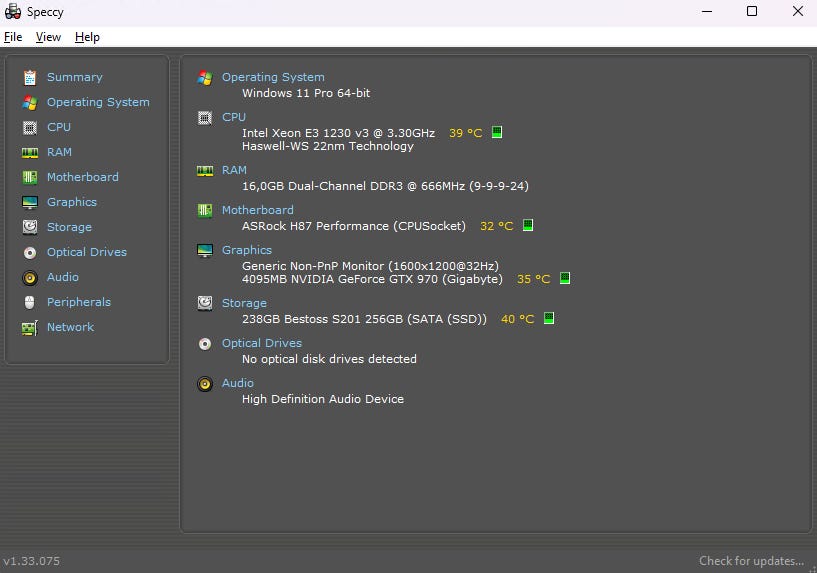Switch to Optical Drives section in sidebar

(x=87, y=252)
